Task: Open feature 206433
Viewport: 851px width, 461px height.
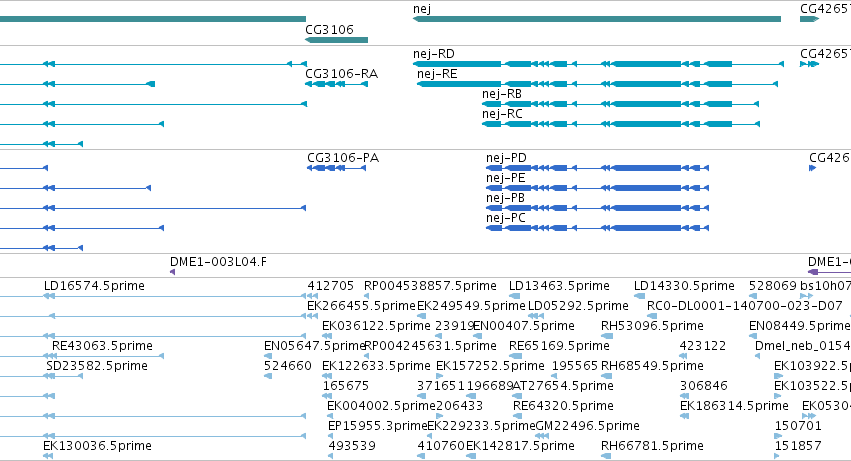Action: (x=459, y=406)
